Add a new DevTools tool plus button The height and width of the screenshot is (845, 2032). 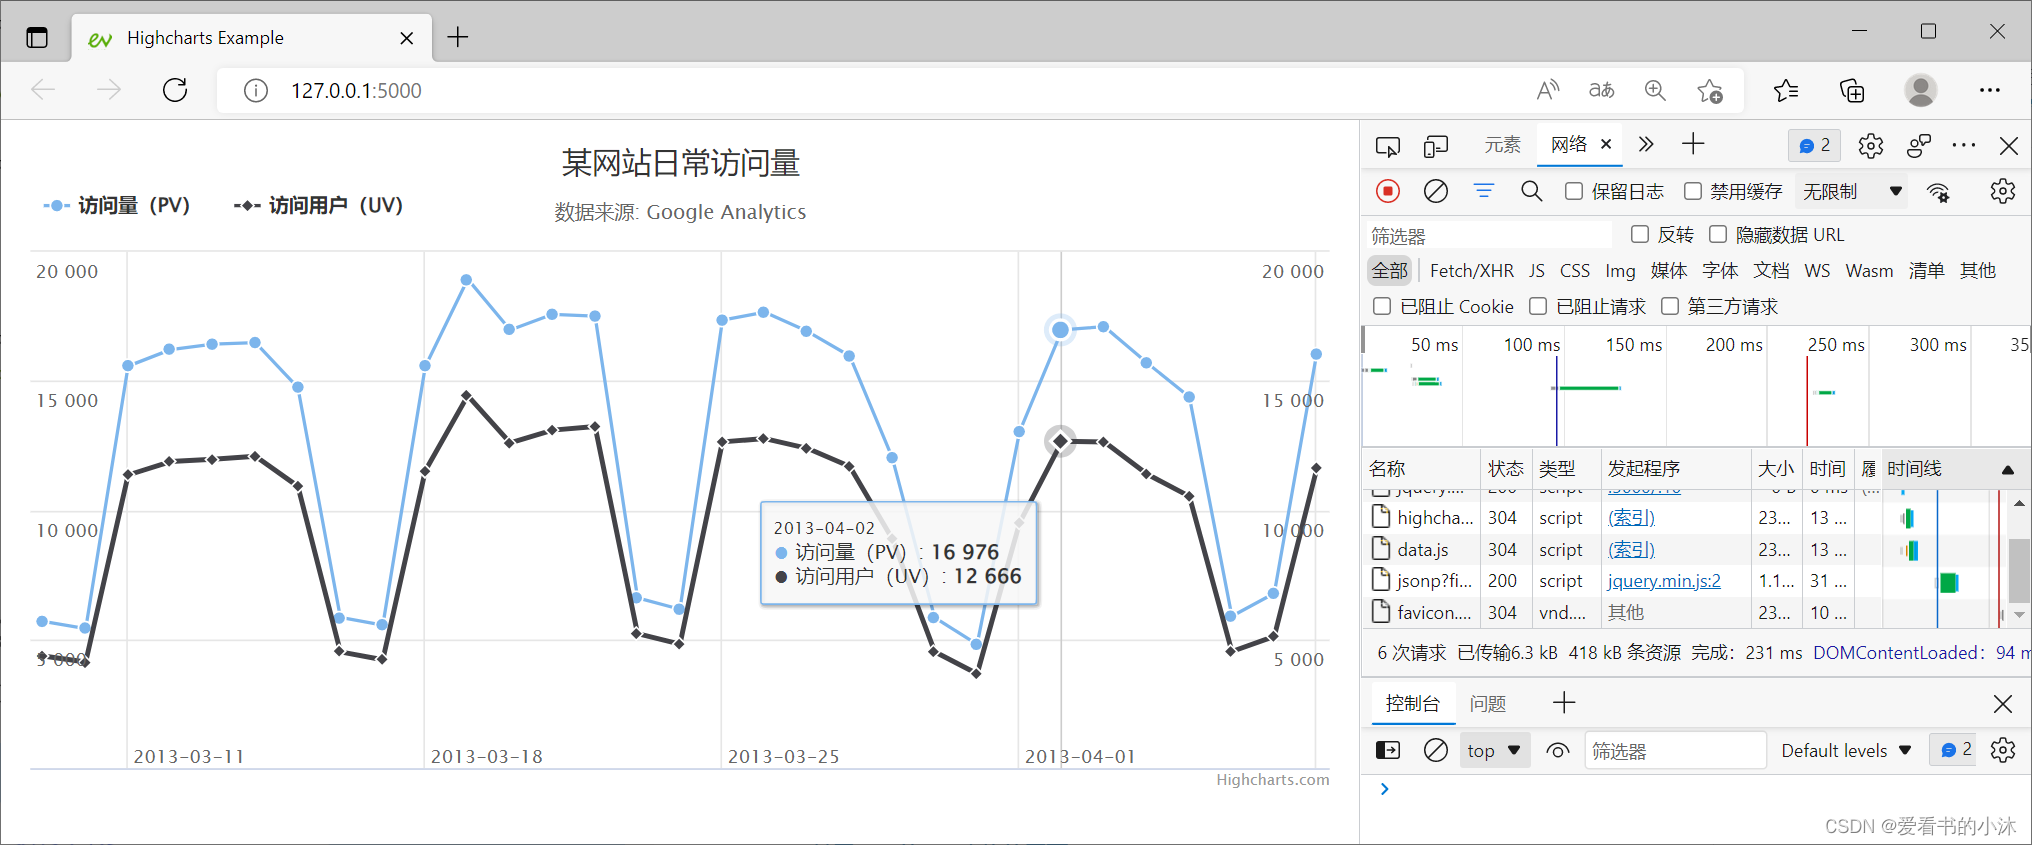point(1693,145)
